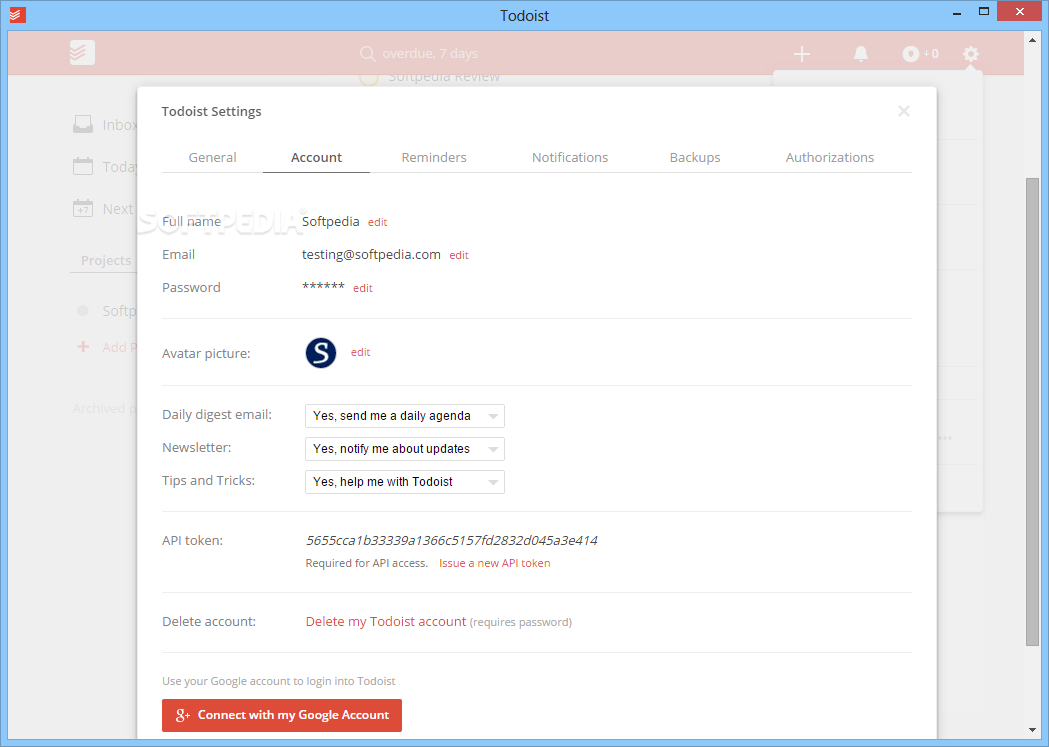Click the Projects heading in sidebar
The image size is (1049, 747).
tap(106, 260)
